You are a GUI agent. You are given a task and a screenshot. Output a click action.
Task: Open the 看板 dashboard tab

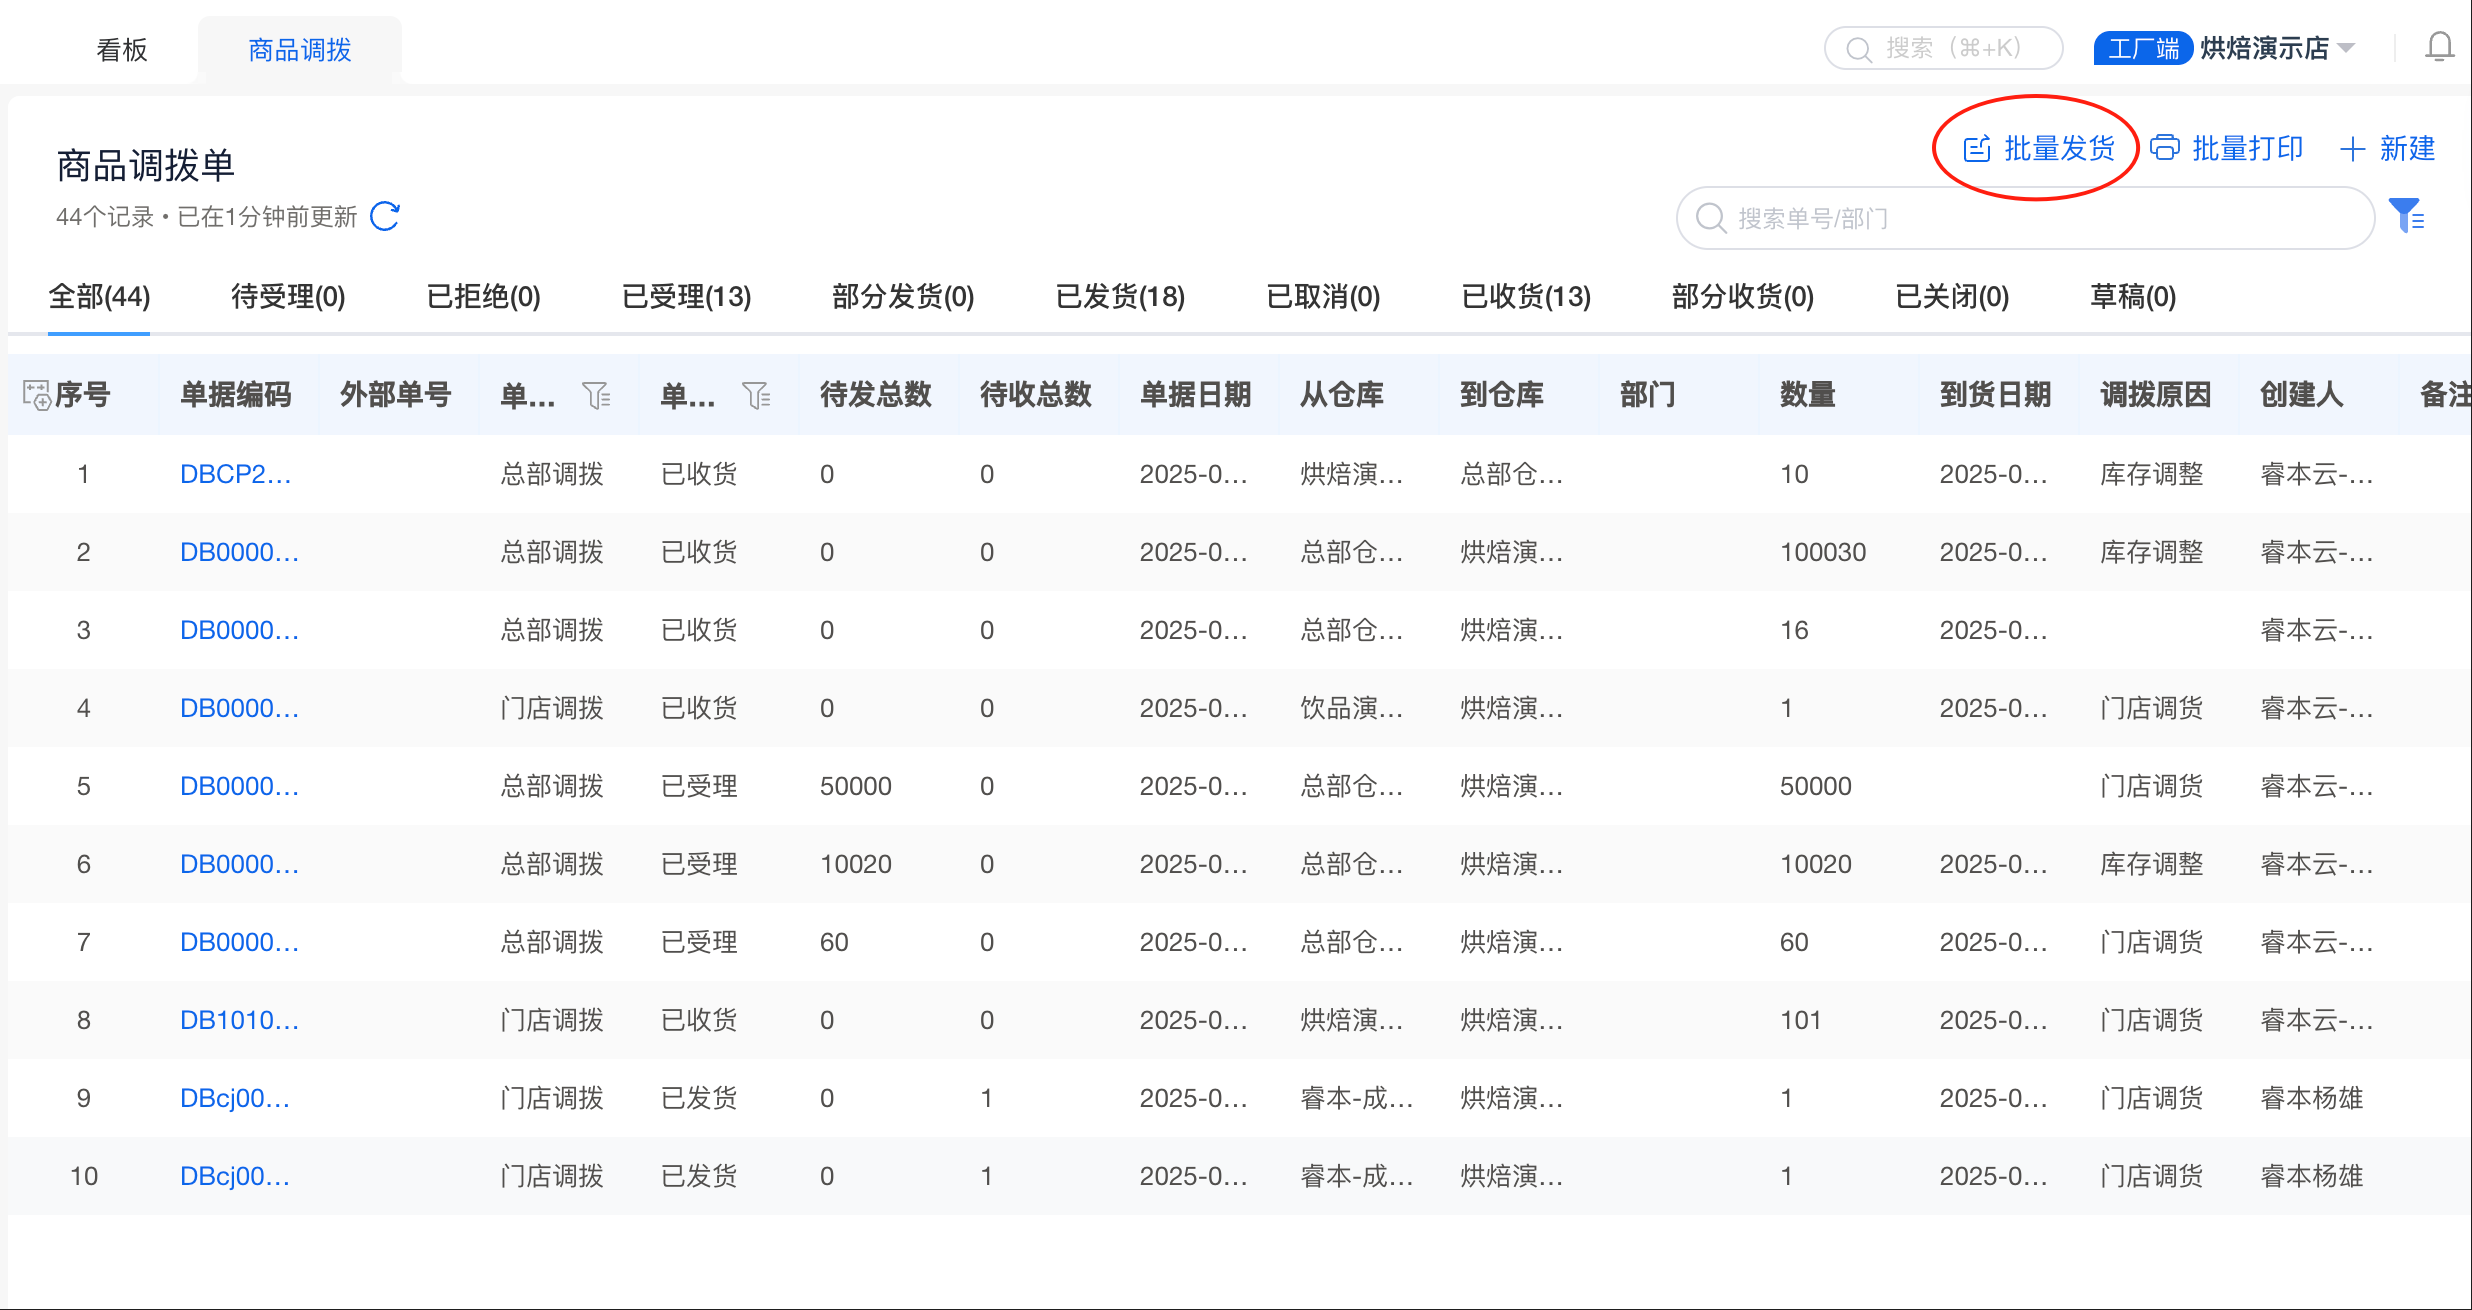121,50
